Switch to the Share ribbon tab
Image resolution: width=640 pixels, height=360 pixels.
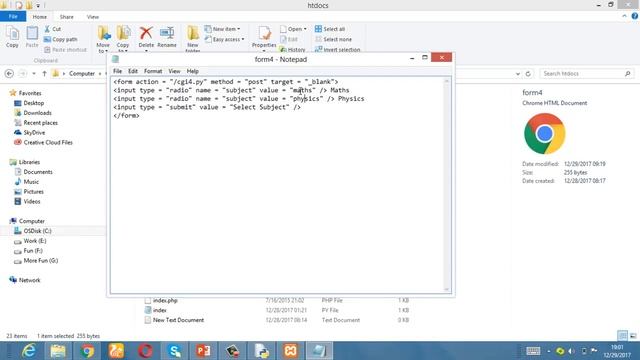67,17
